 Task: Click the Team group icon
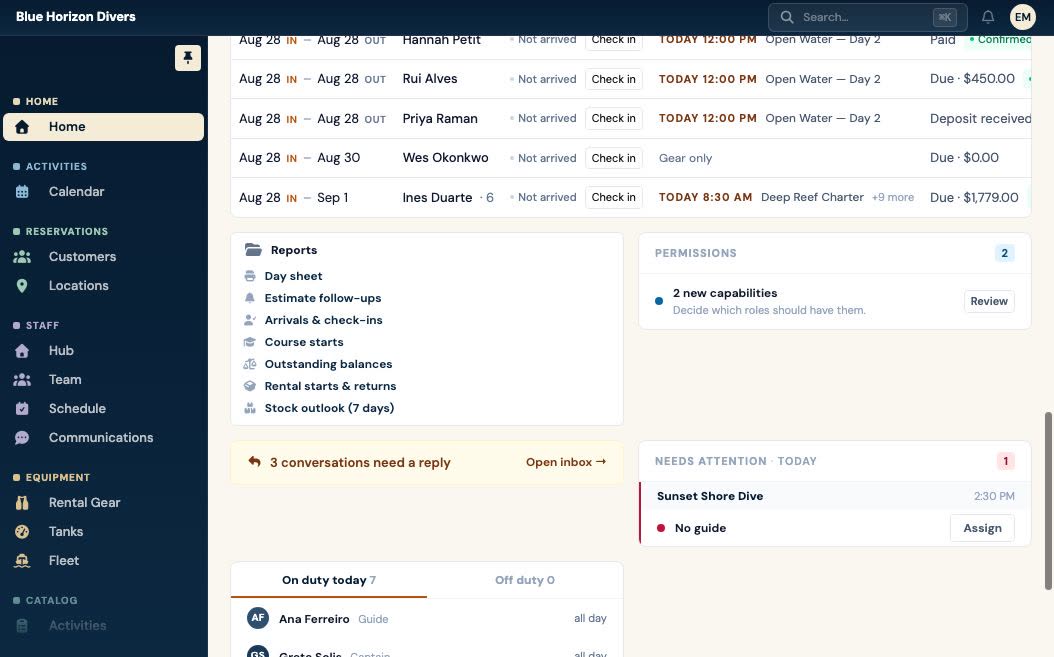point(22,380)
